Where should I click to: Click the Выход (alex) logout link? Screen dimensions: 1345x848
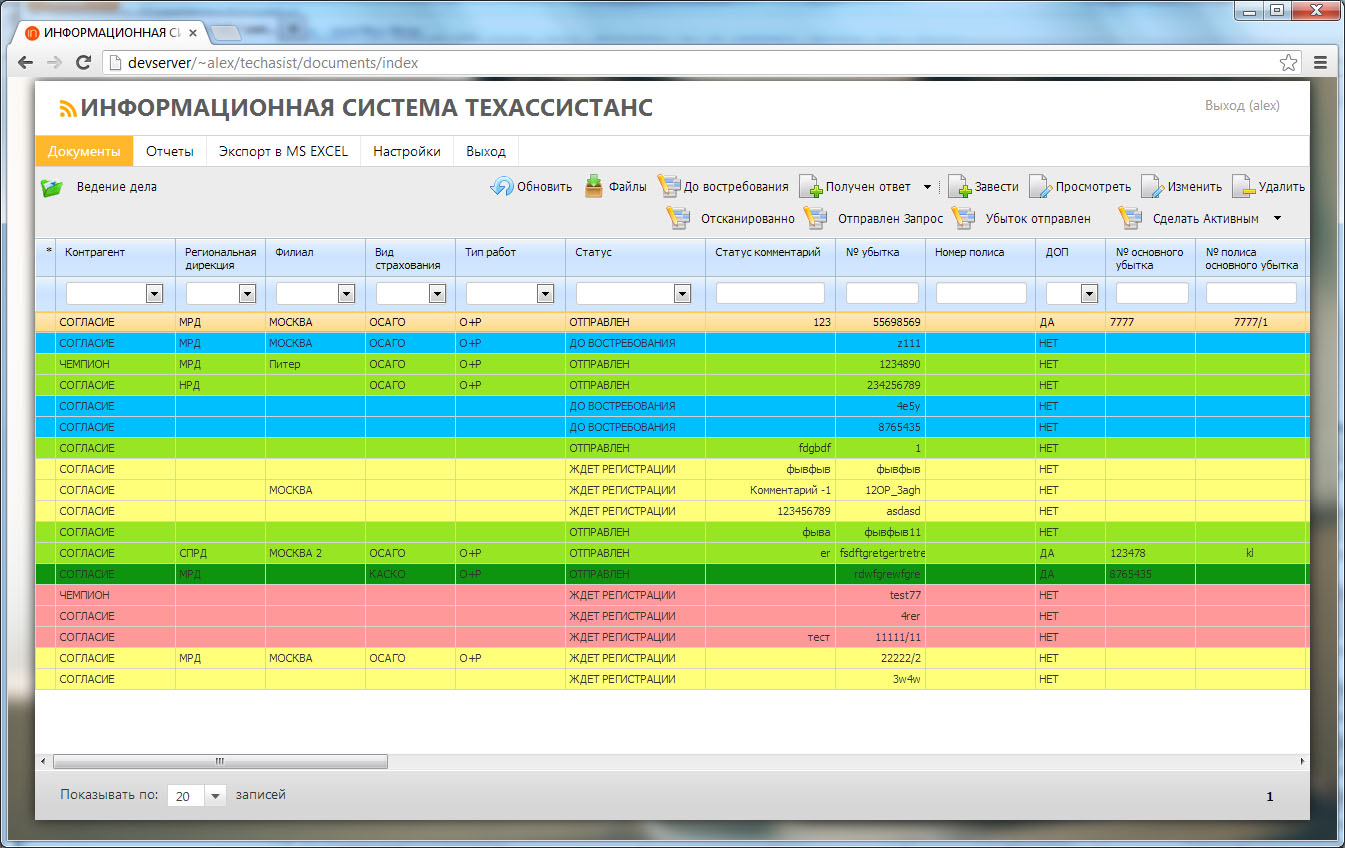1242,105
